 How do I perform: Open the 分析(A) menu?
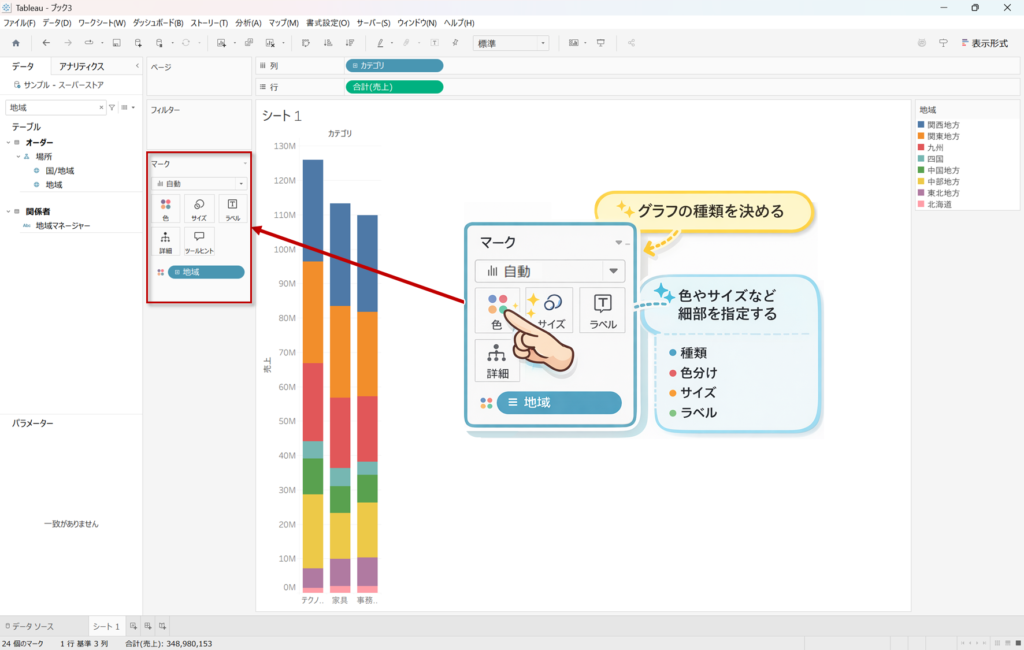point(248,22)
